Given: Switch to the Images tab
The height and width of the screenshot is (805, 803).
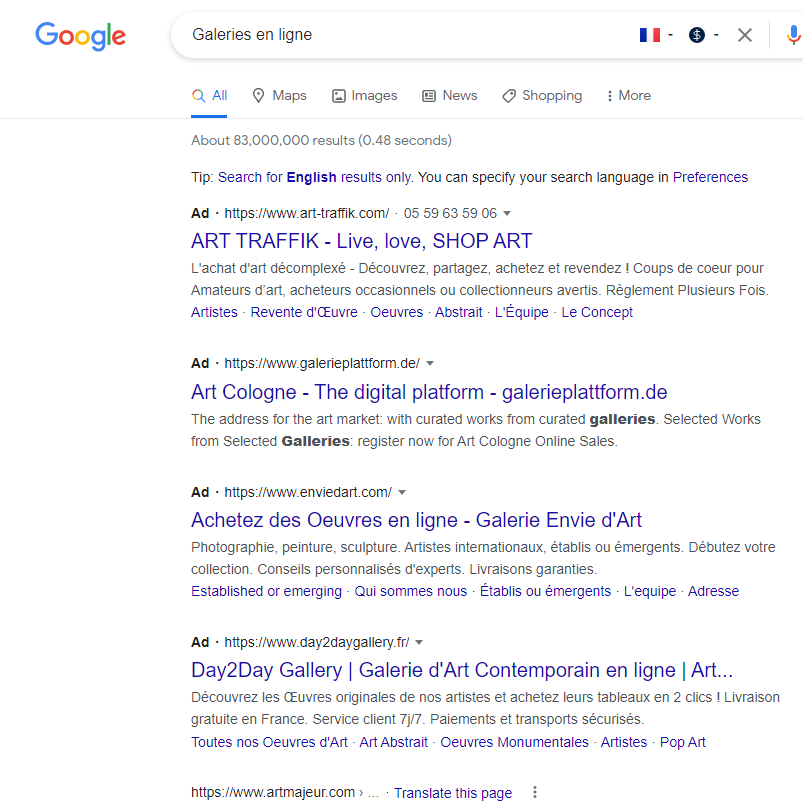Looking at the screenshot, I should (365, 95).
